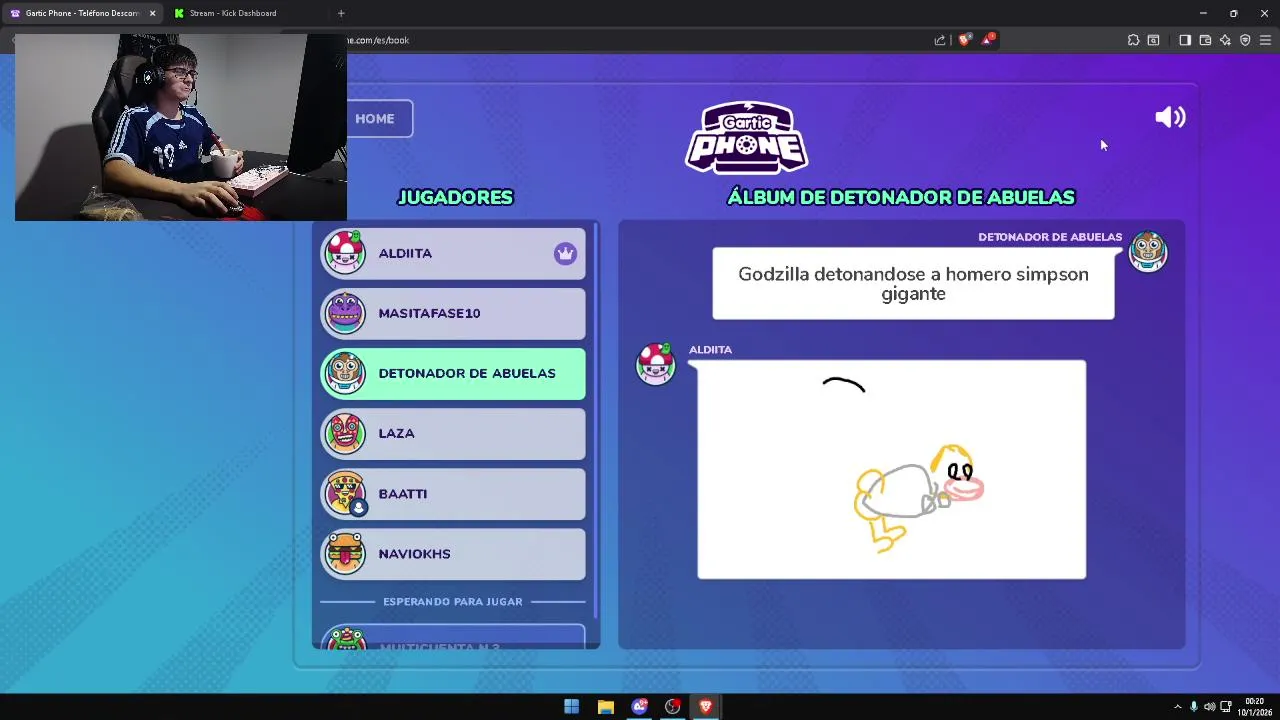Image resolution: width=1280 pixels, height=720 pixels.
Task: Open Brave Shields lion icon
Action: [x=964, y=40]
